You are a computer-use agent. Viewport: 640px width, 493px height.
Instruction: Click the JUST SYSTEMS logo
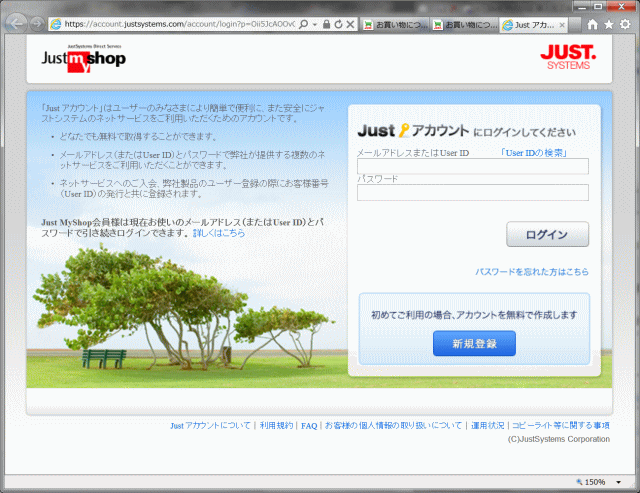(568, 57)
